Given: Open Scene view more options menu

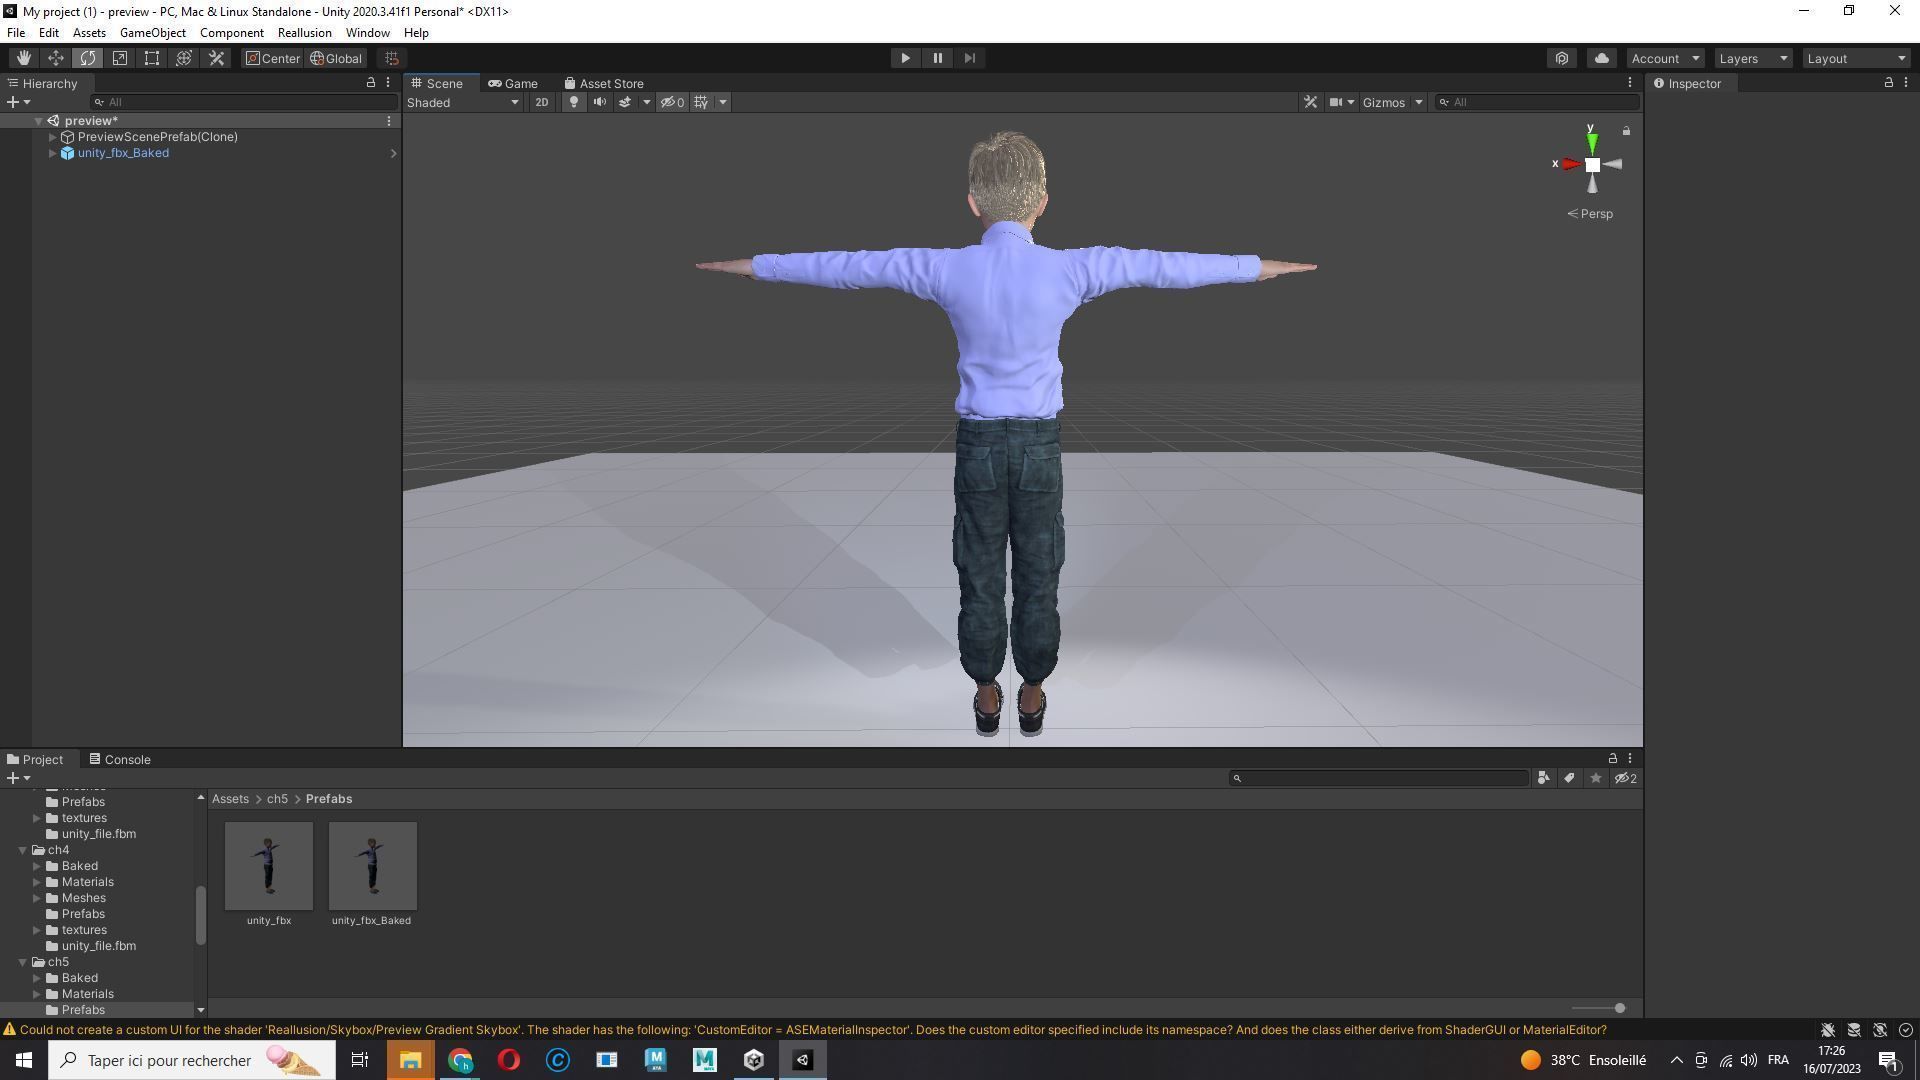Looking at the screenshot, I should (1629, 83).
